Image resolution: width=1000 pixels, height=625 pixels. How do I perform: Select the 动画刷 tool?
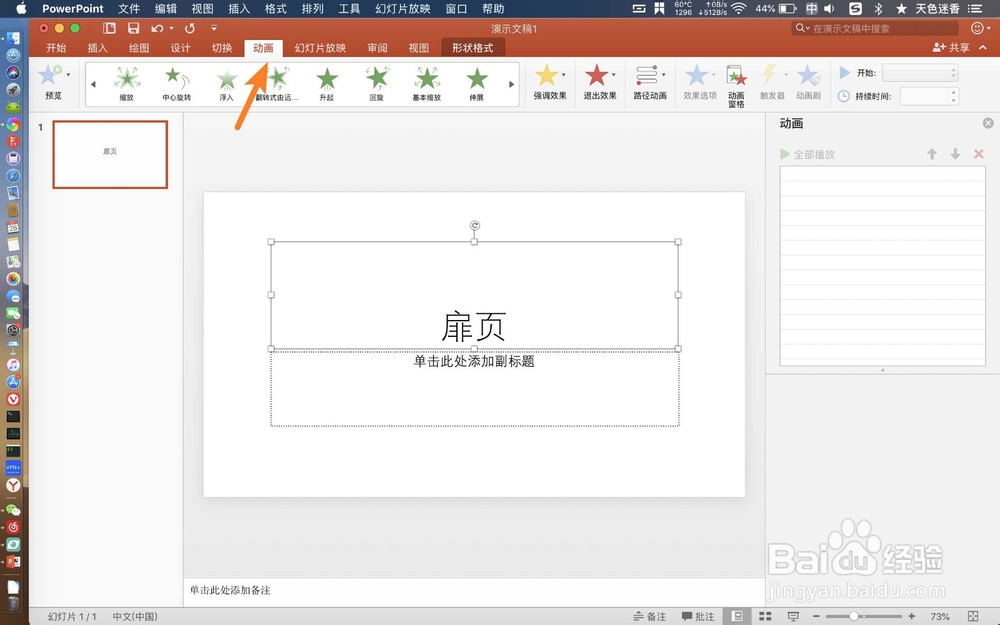click(x=808, y=82)
